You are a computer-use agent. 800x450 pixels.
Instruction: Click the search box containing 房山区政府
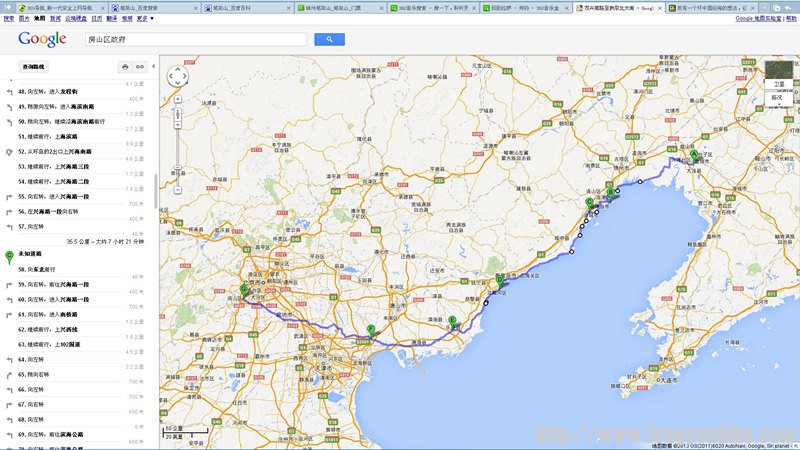[194, 39]
